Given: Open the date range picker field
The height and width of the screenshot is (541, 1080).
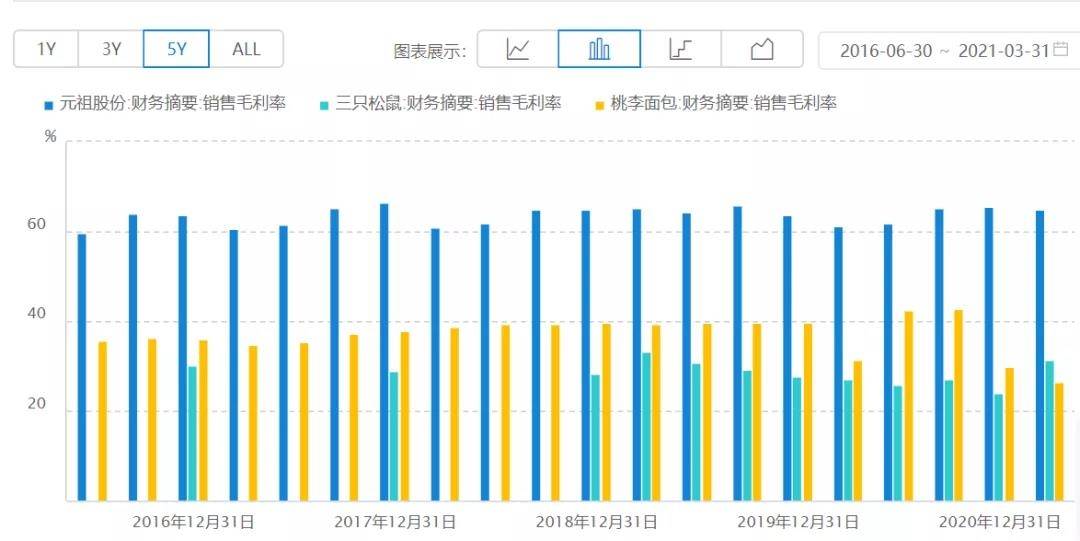Looking at the screenshot, I should (x=949, y=50).
